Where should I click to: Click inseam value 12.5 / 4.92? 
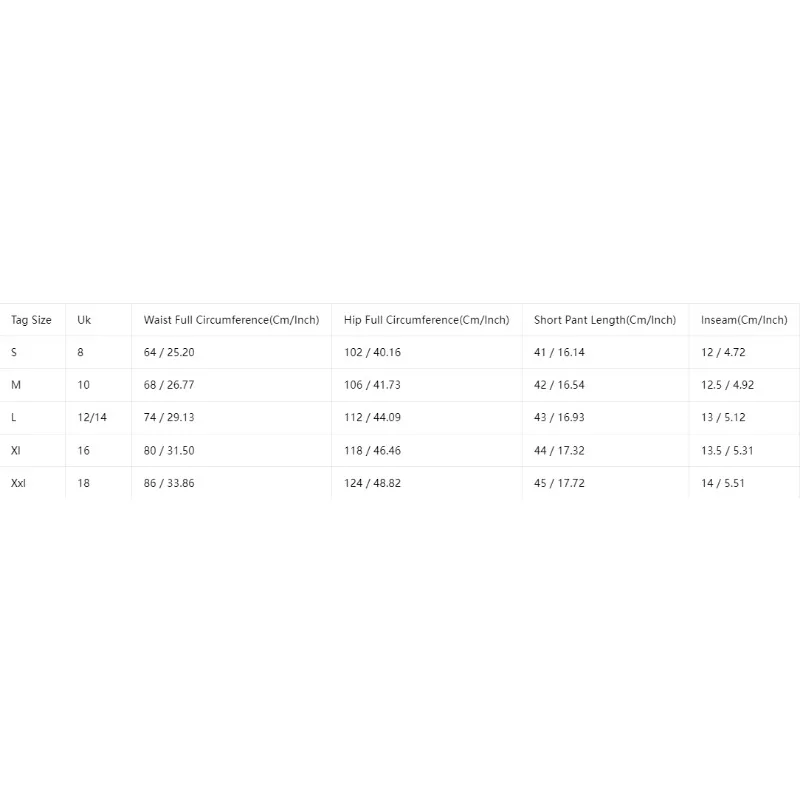click(727, 385)
